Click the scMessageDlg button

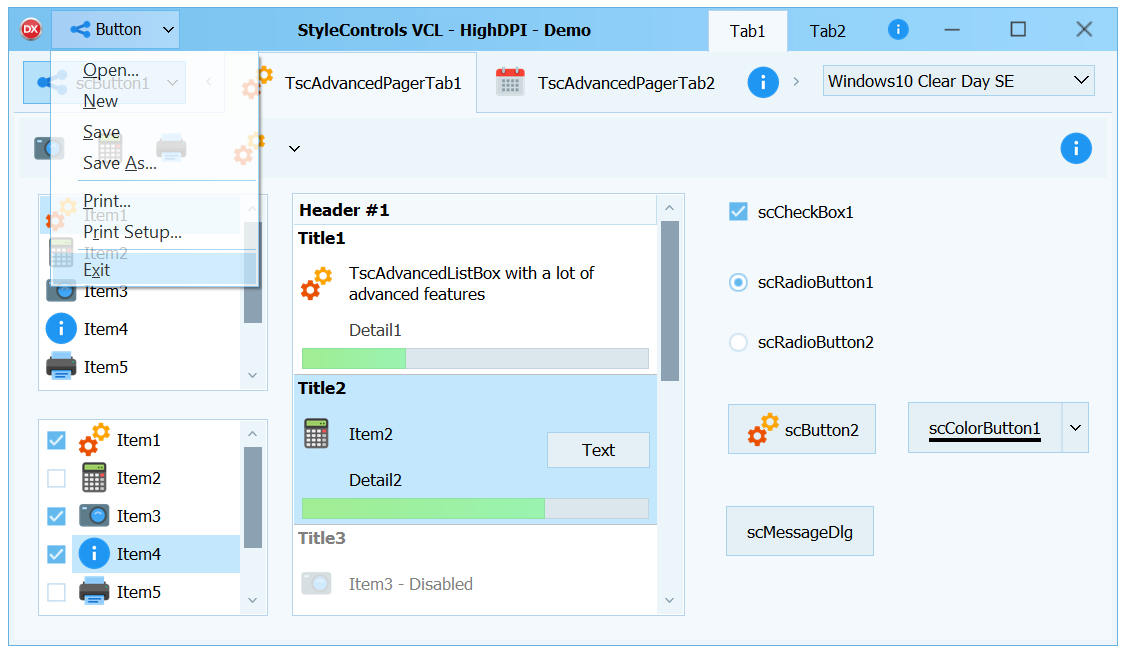[x=800, y=532]
